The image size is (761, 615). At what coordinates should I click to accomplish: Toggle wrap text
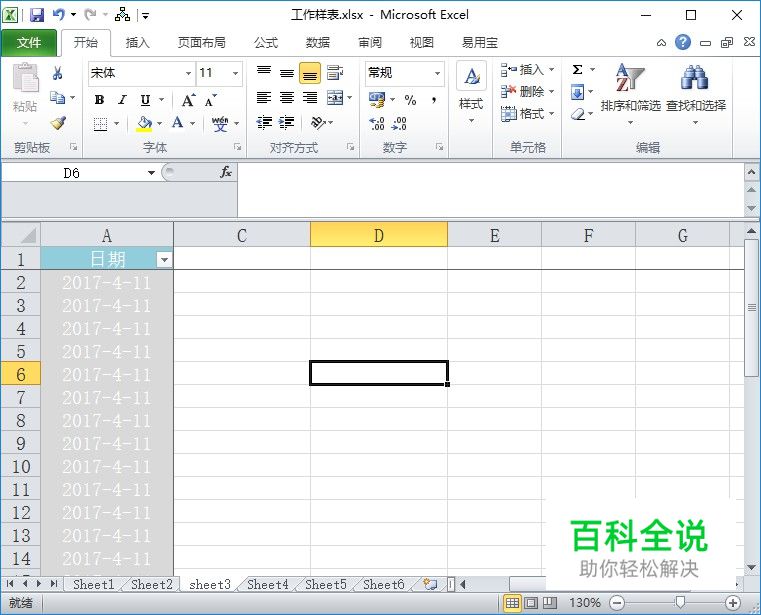coord(334,73)
